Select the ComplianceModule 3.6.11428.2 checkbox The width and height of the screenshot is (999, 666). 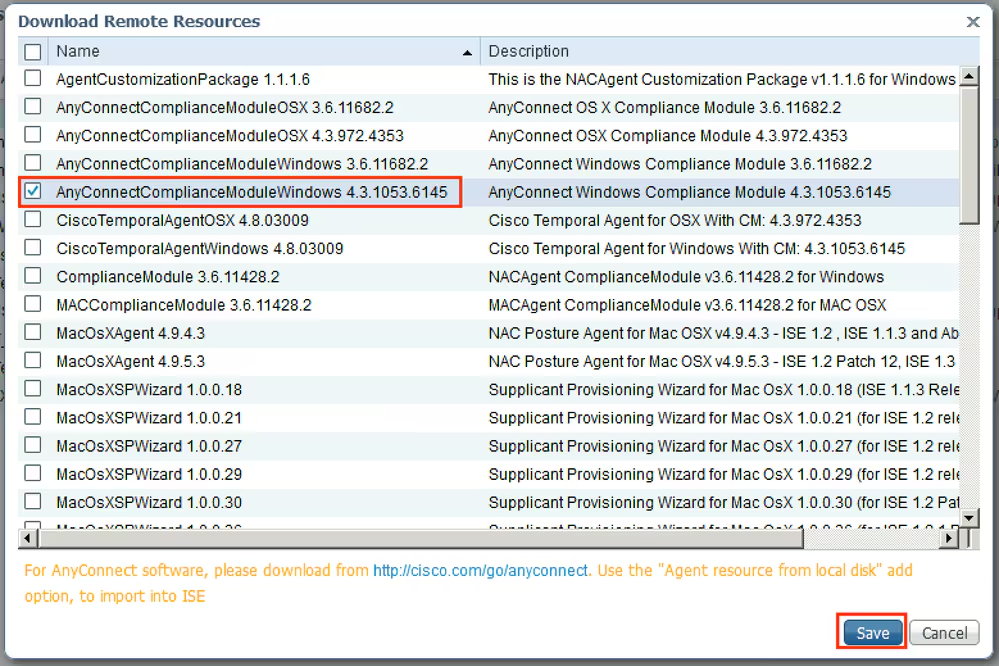[x=33, y=276]
